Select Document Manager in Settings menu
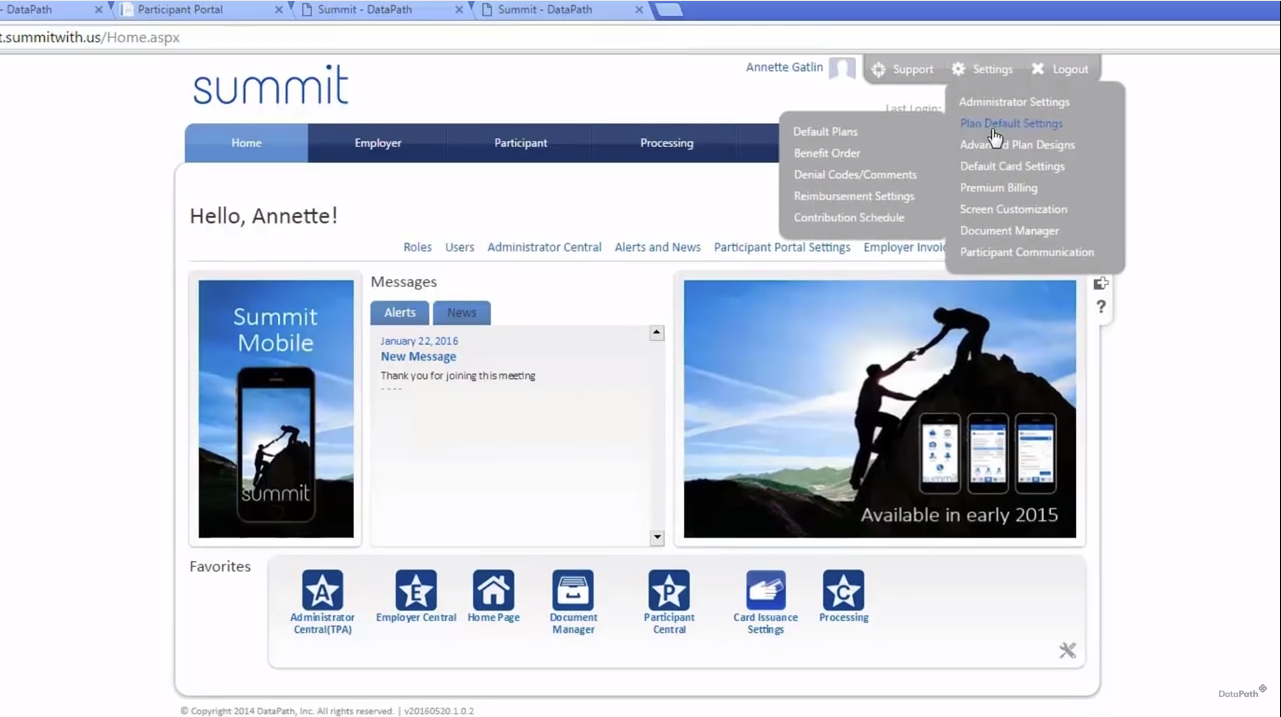Screen dimensions: 1281x717 click(1009, 231)
